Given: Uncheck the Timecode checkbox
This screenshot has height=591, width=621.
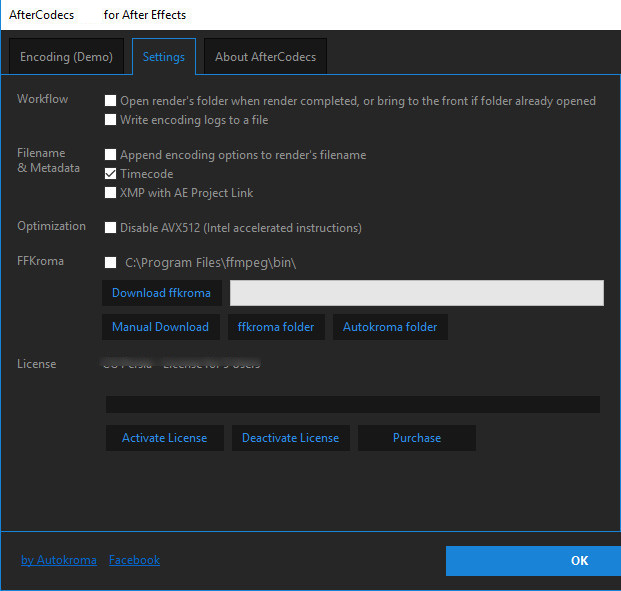Looking at the screenshot, I should point(110,173).
